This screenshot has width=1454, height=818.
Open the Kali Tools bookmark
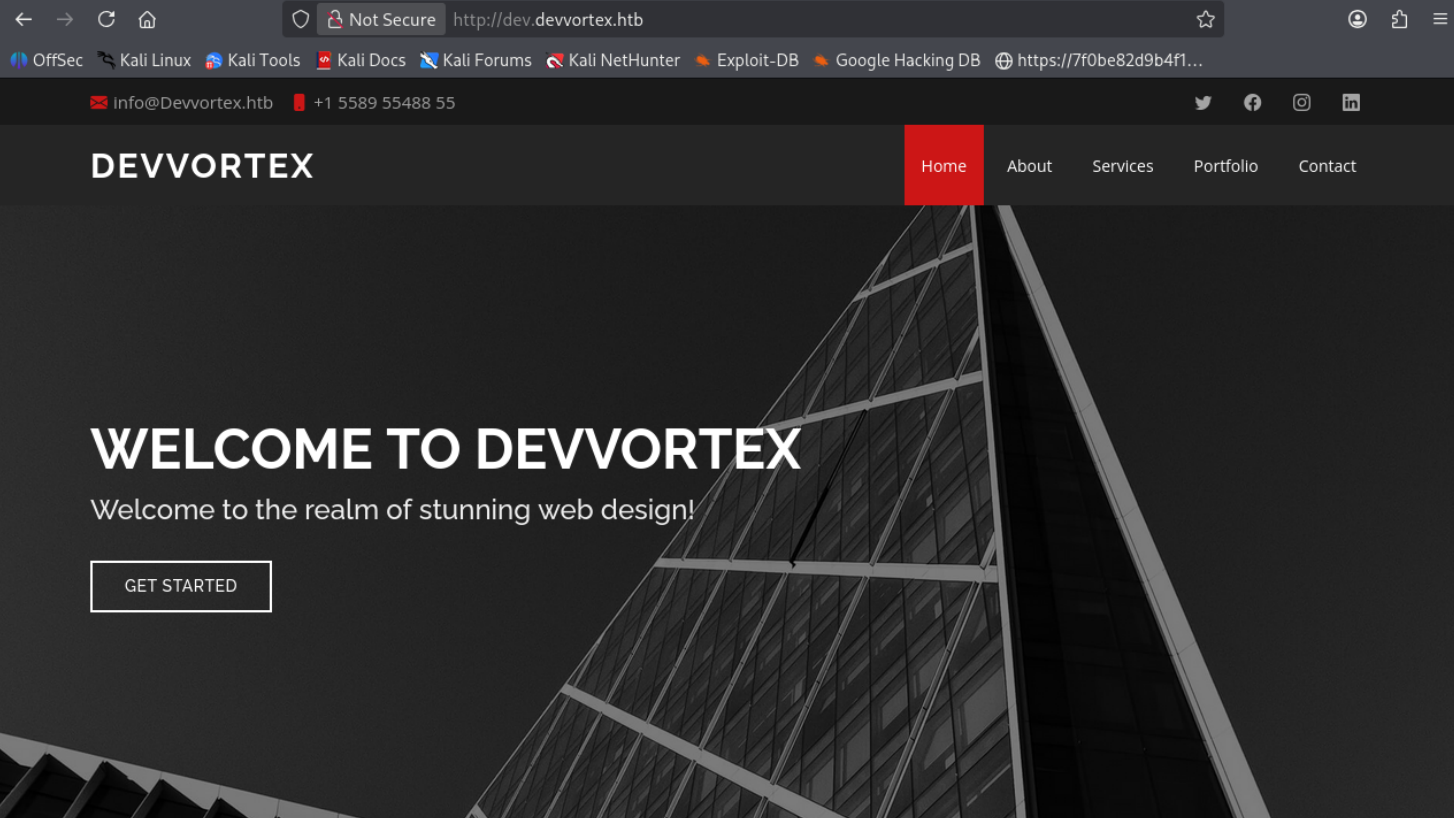[x=253, y=60]
